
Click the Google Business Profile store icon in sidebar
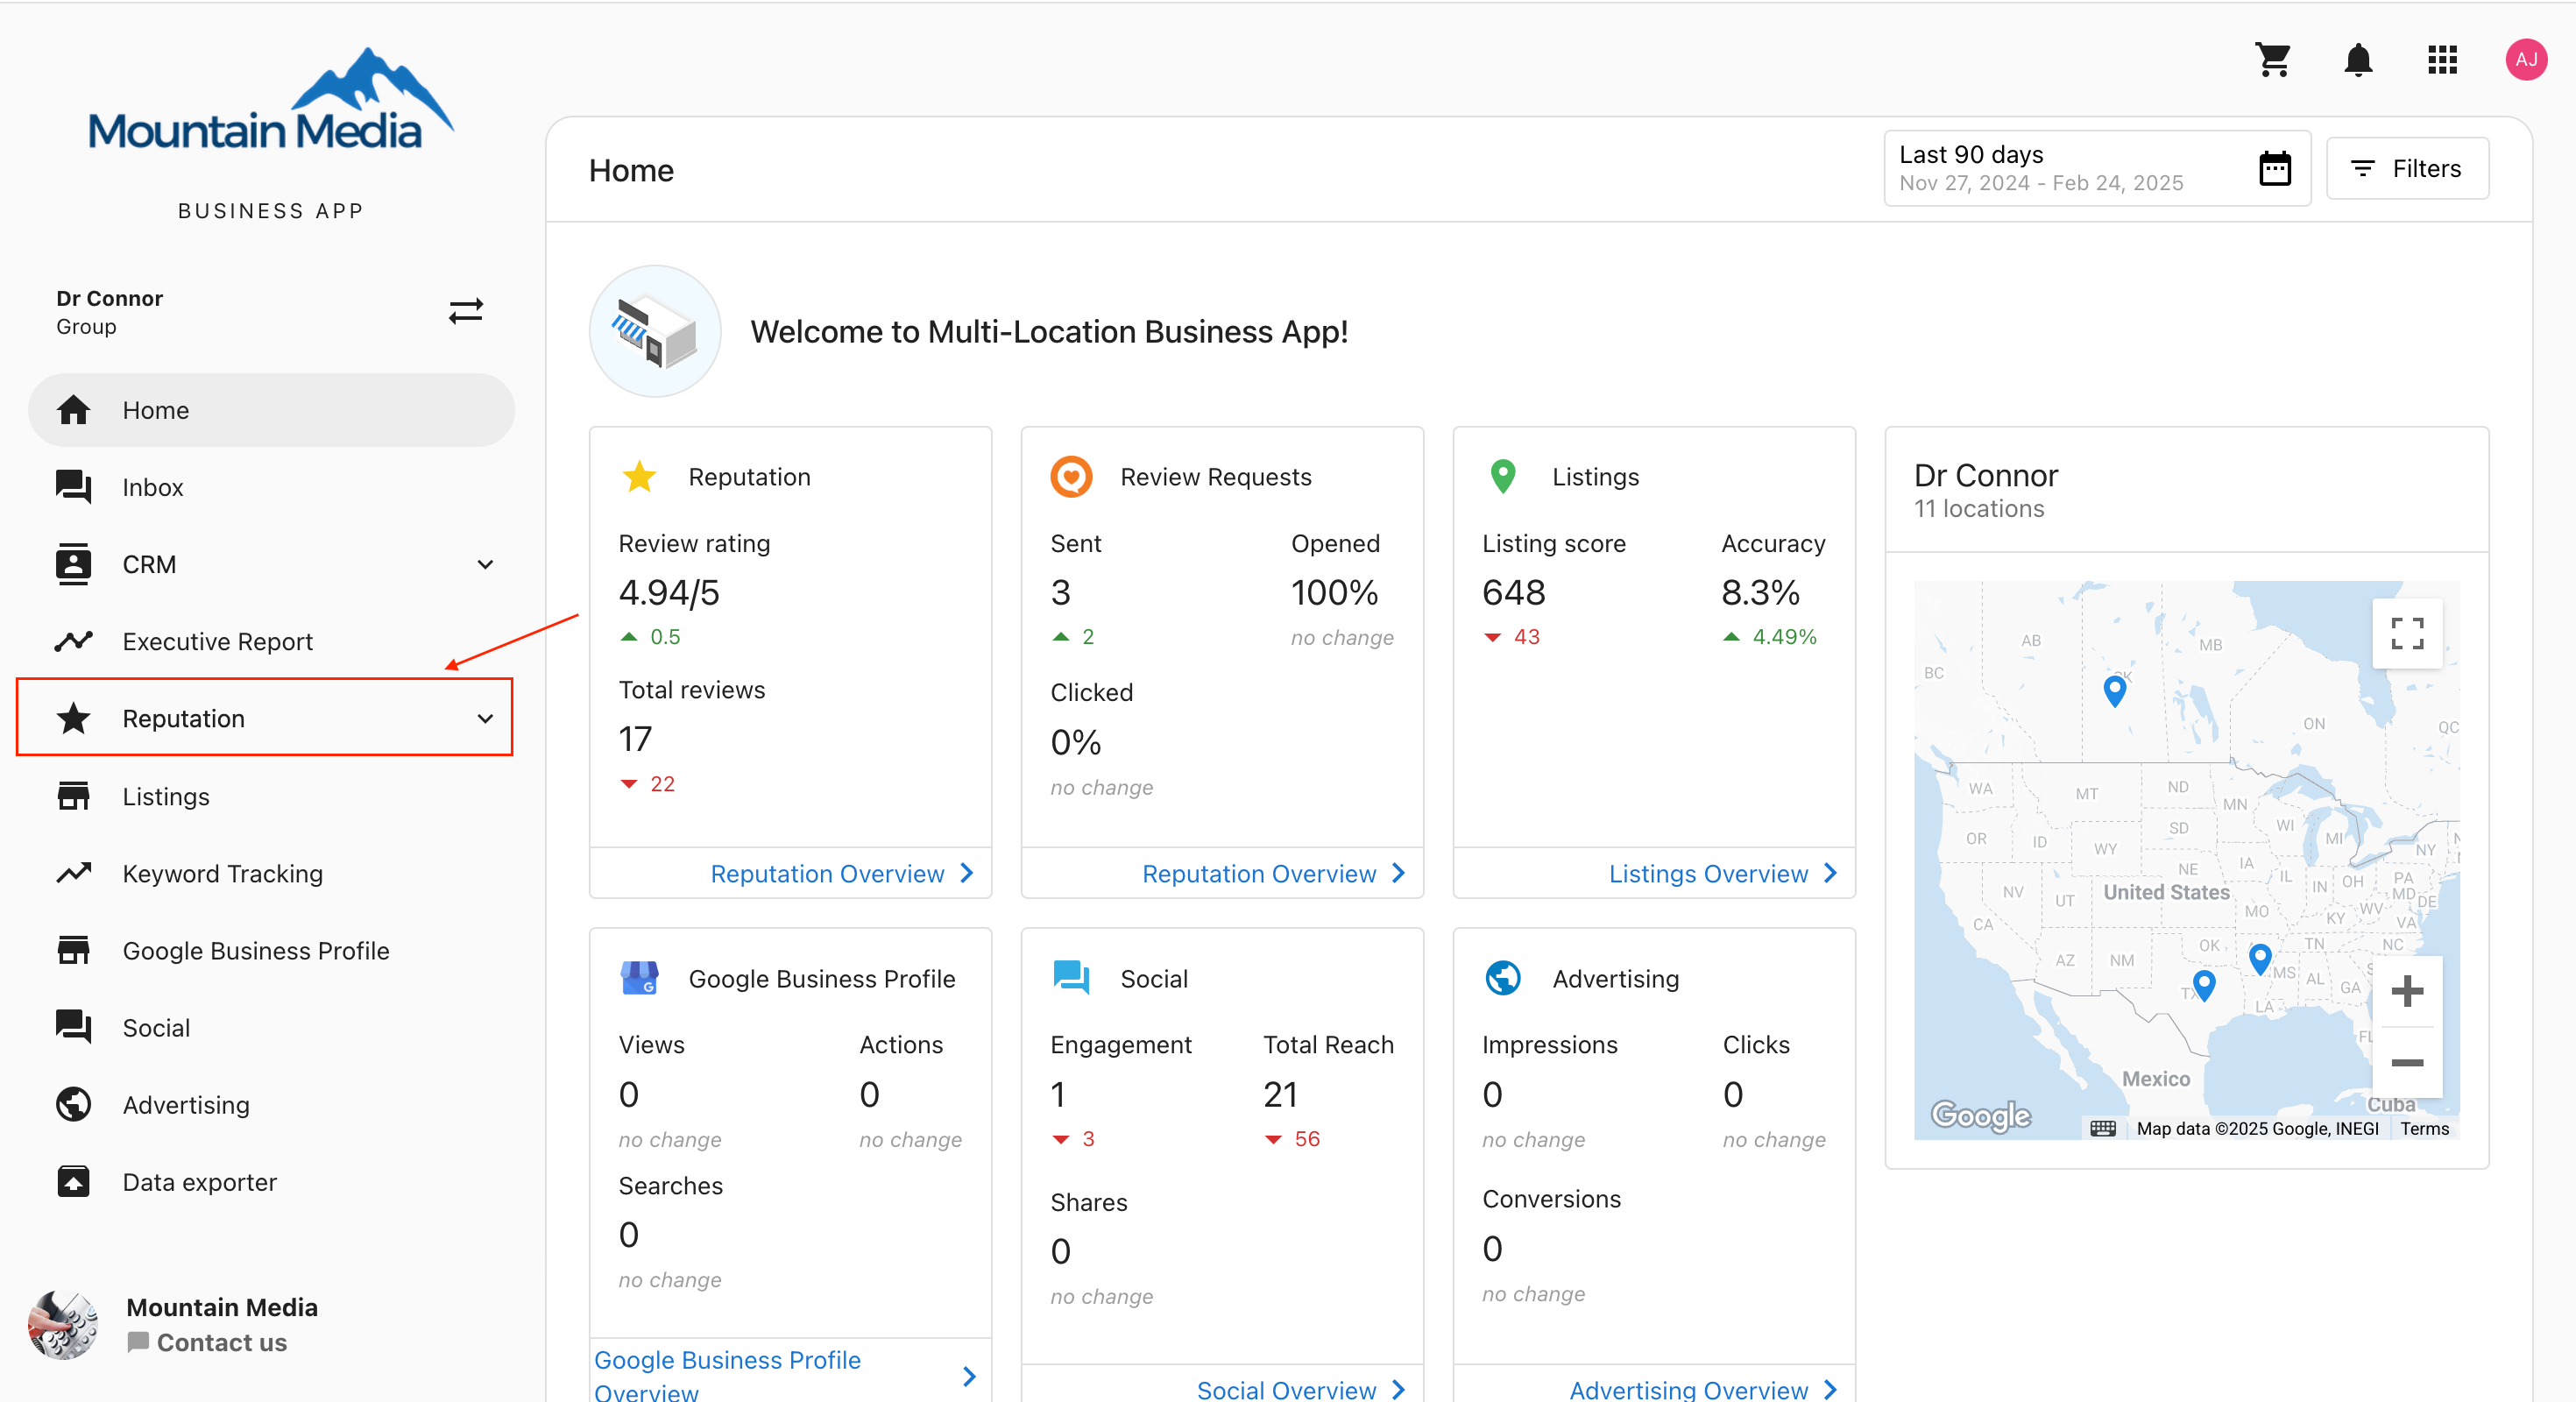(x=73, y=950)
